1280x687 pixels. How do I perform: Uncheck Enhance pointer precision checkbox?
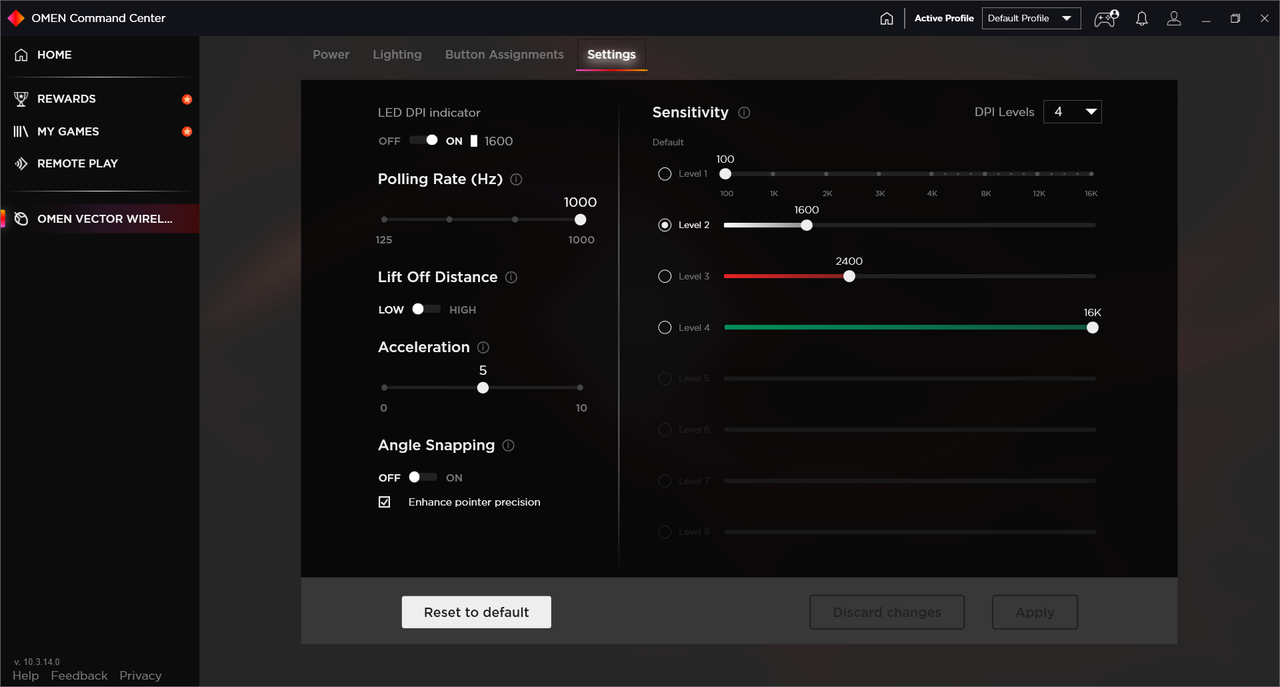384,502
